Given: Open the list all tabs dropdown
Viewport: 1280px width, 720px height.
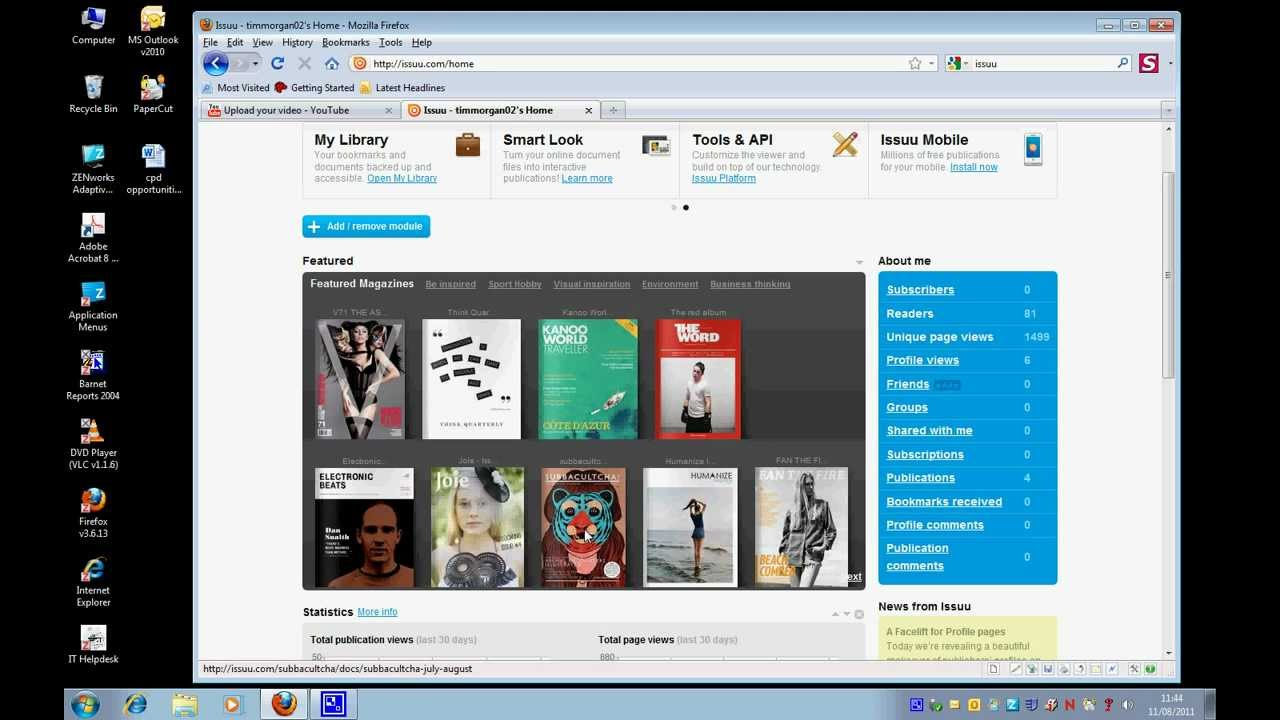Looking at the screenshot, I should tap(1168, 110).
